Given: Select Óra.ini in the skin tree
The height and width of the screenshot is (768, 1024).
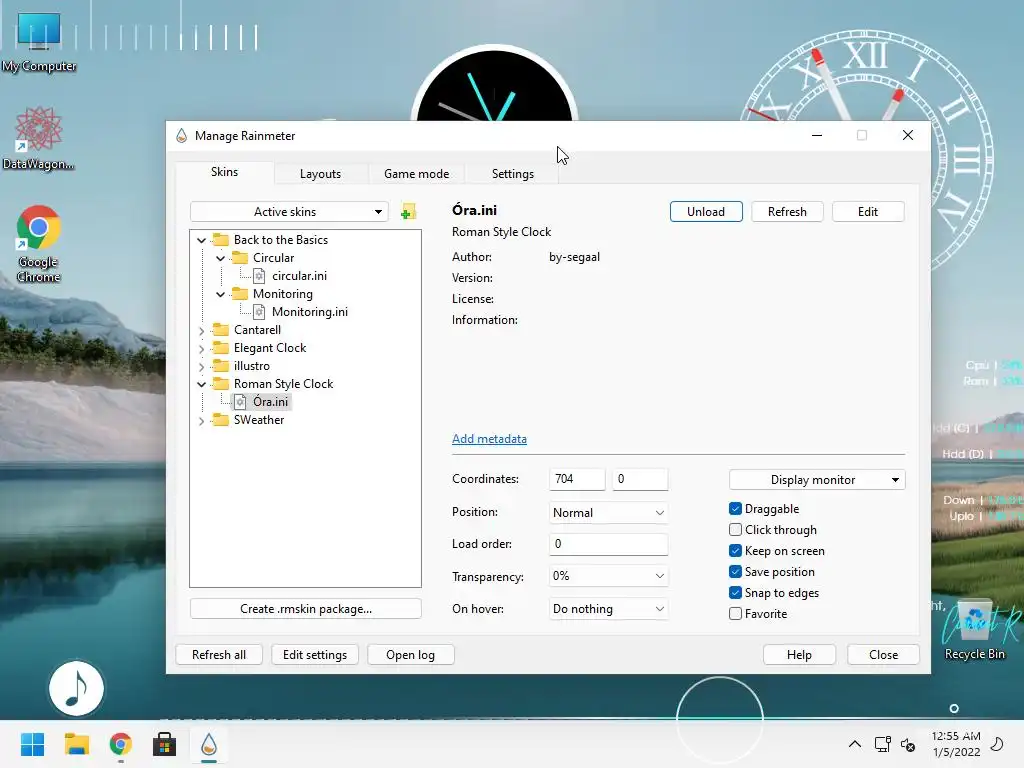Looking at the screenshot, I should pos(270,402).
